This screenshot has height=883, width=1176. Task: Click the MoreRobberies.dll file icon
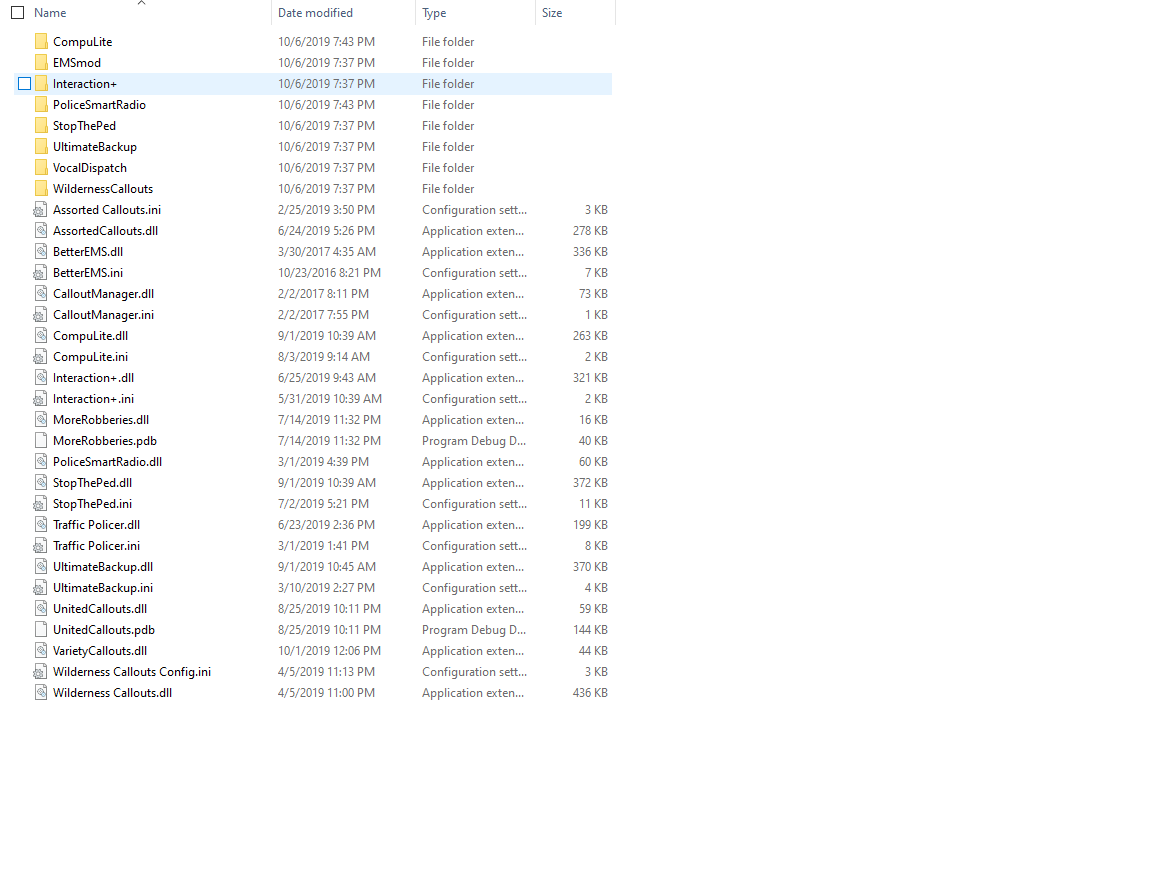(41, 419)
